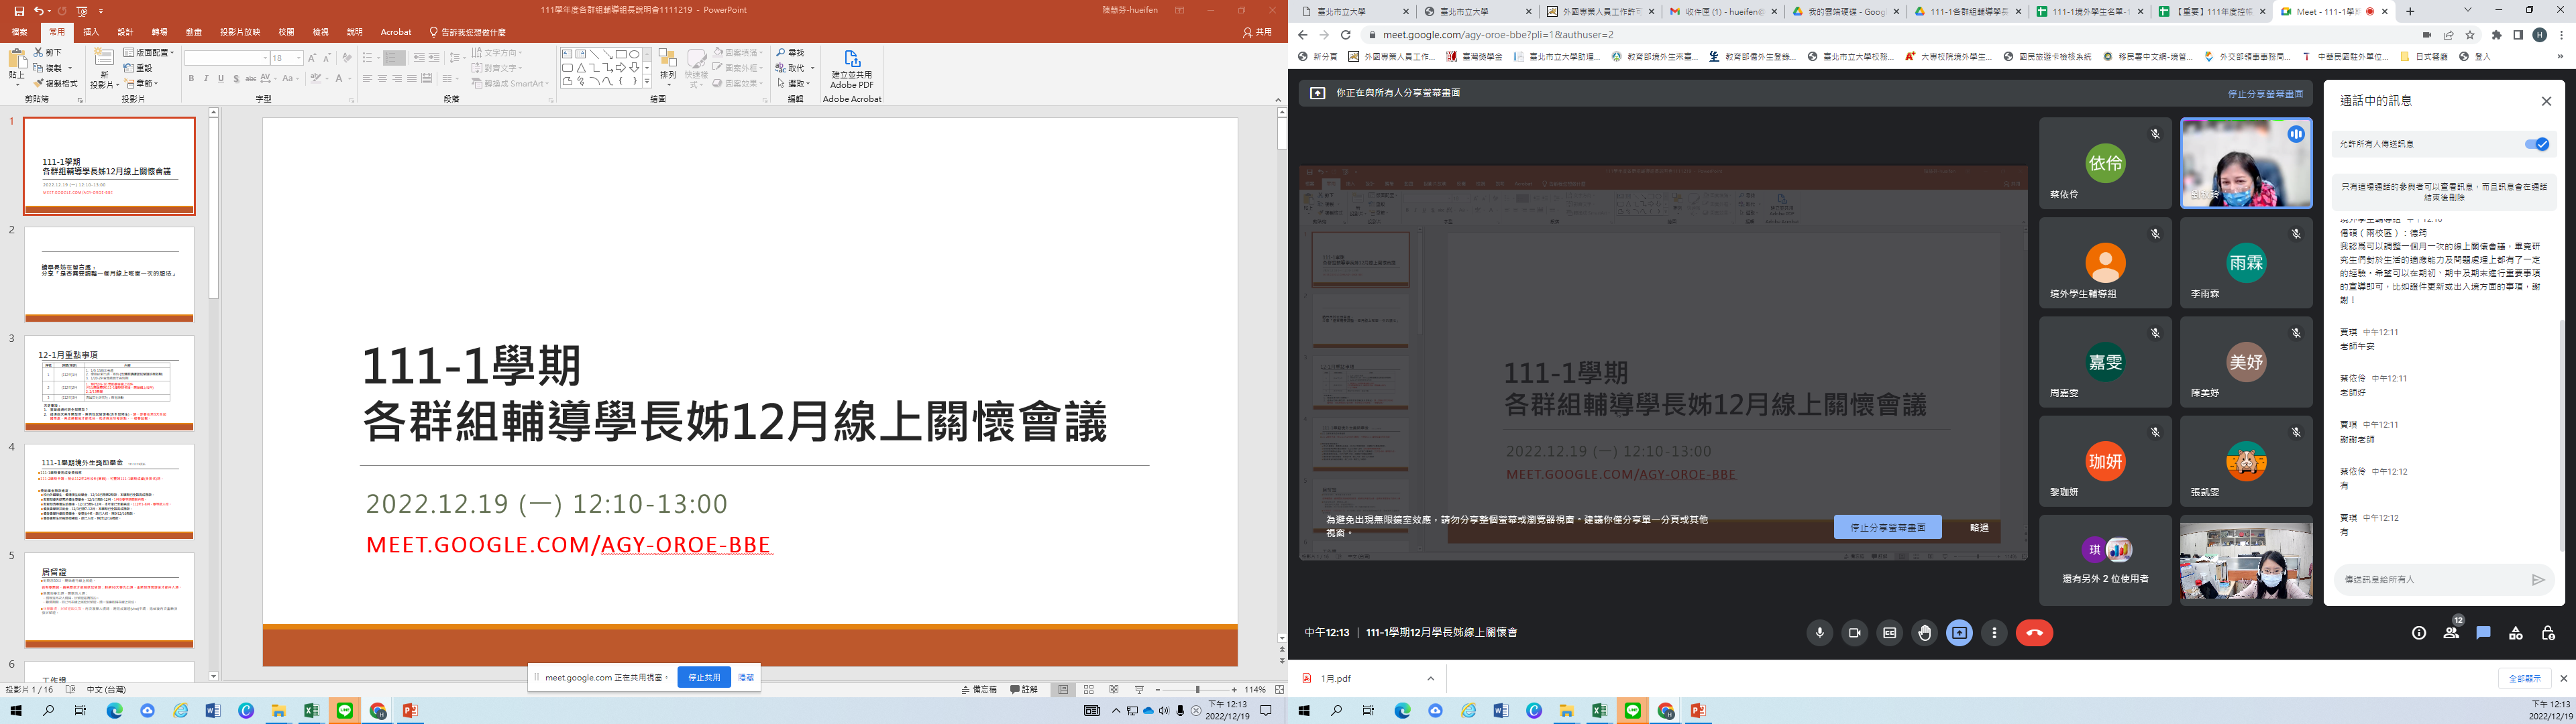Click 建立並共用 Adobe PDF button
Screen dimensions: 2576x724
851,68
